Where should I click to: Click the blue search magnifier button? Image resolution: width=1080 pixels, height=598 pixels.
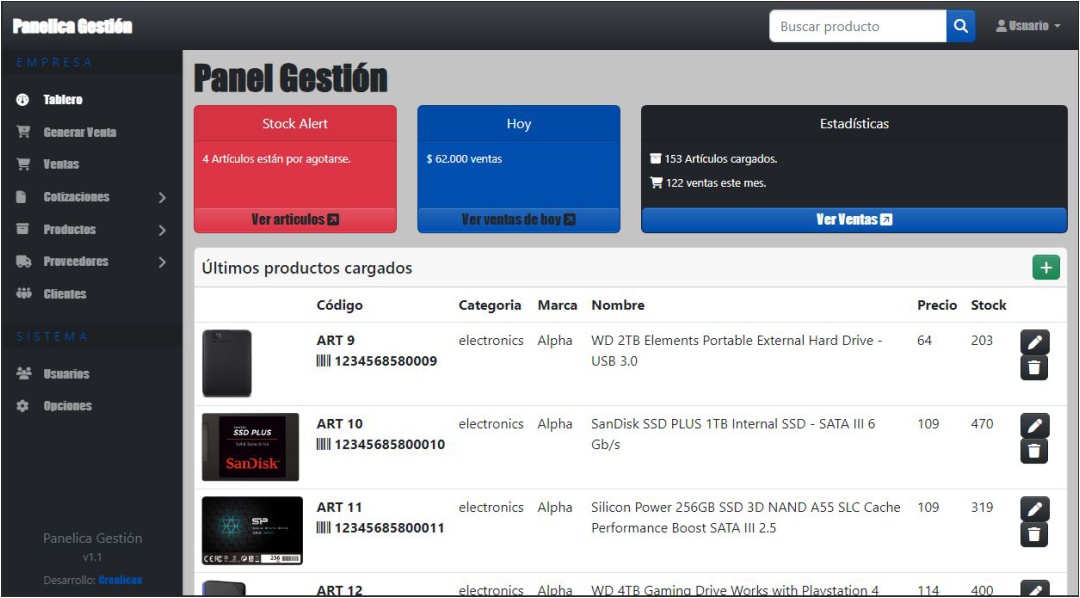(960, 26)
